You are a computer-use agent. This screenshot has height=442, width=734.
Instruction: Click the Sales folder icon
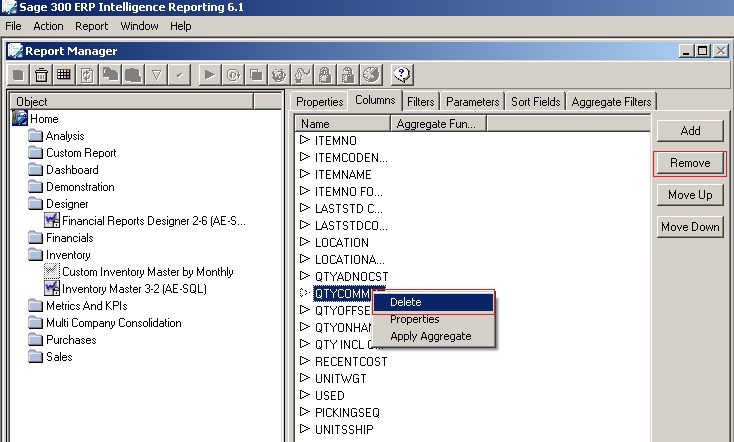point(35,357)
